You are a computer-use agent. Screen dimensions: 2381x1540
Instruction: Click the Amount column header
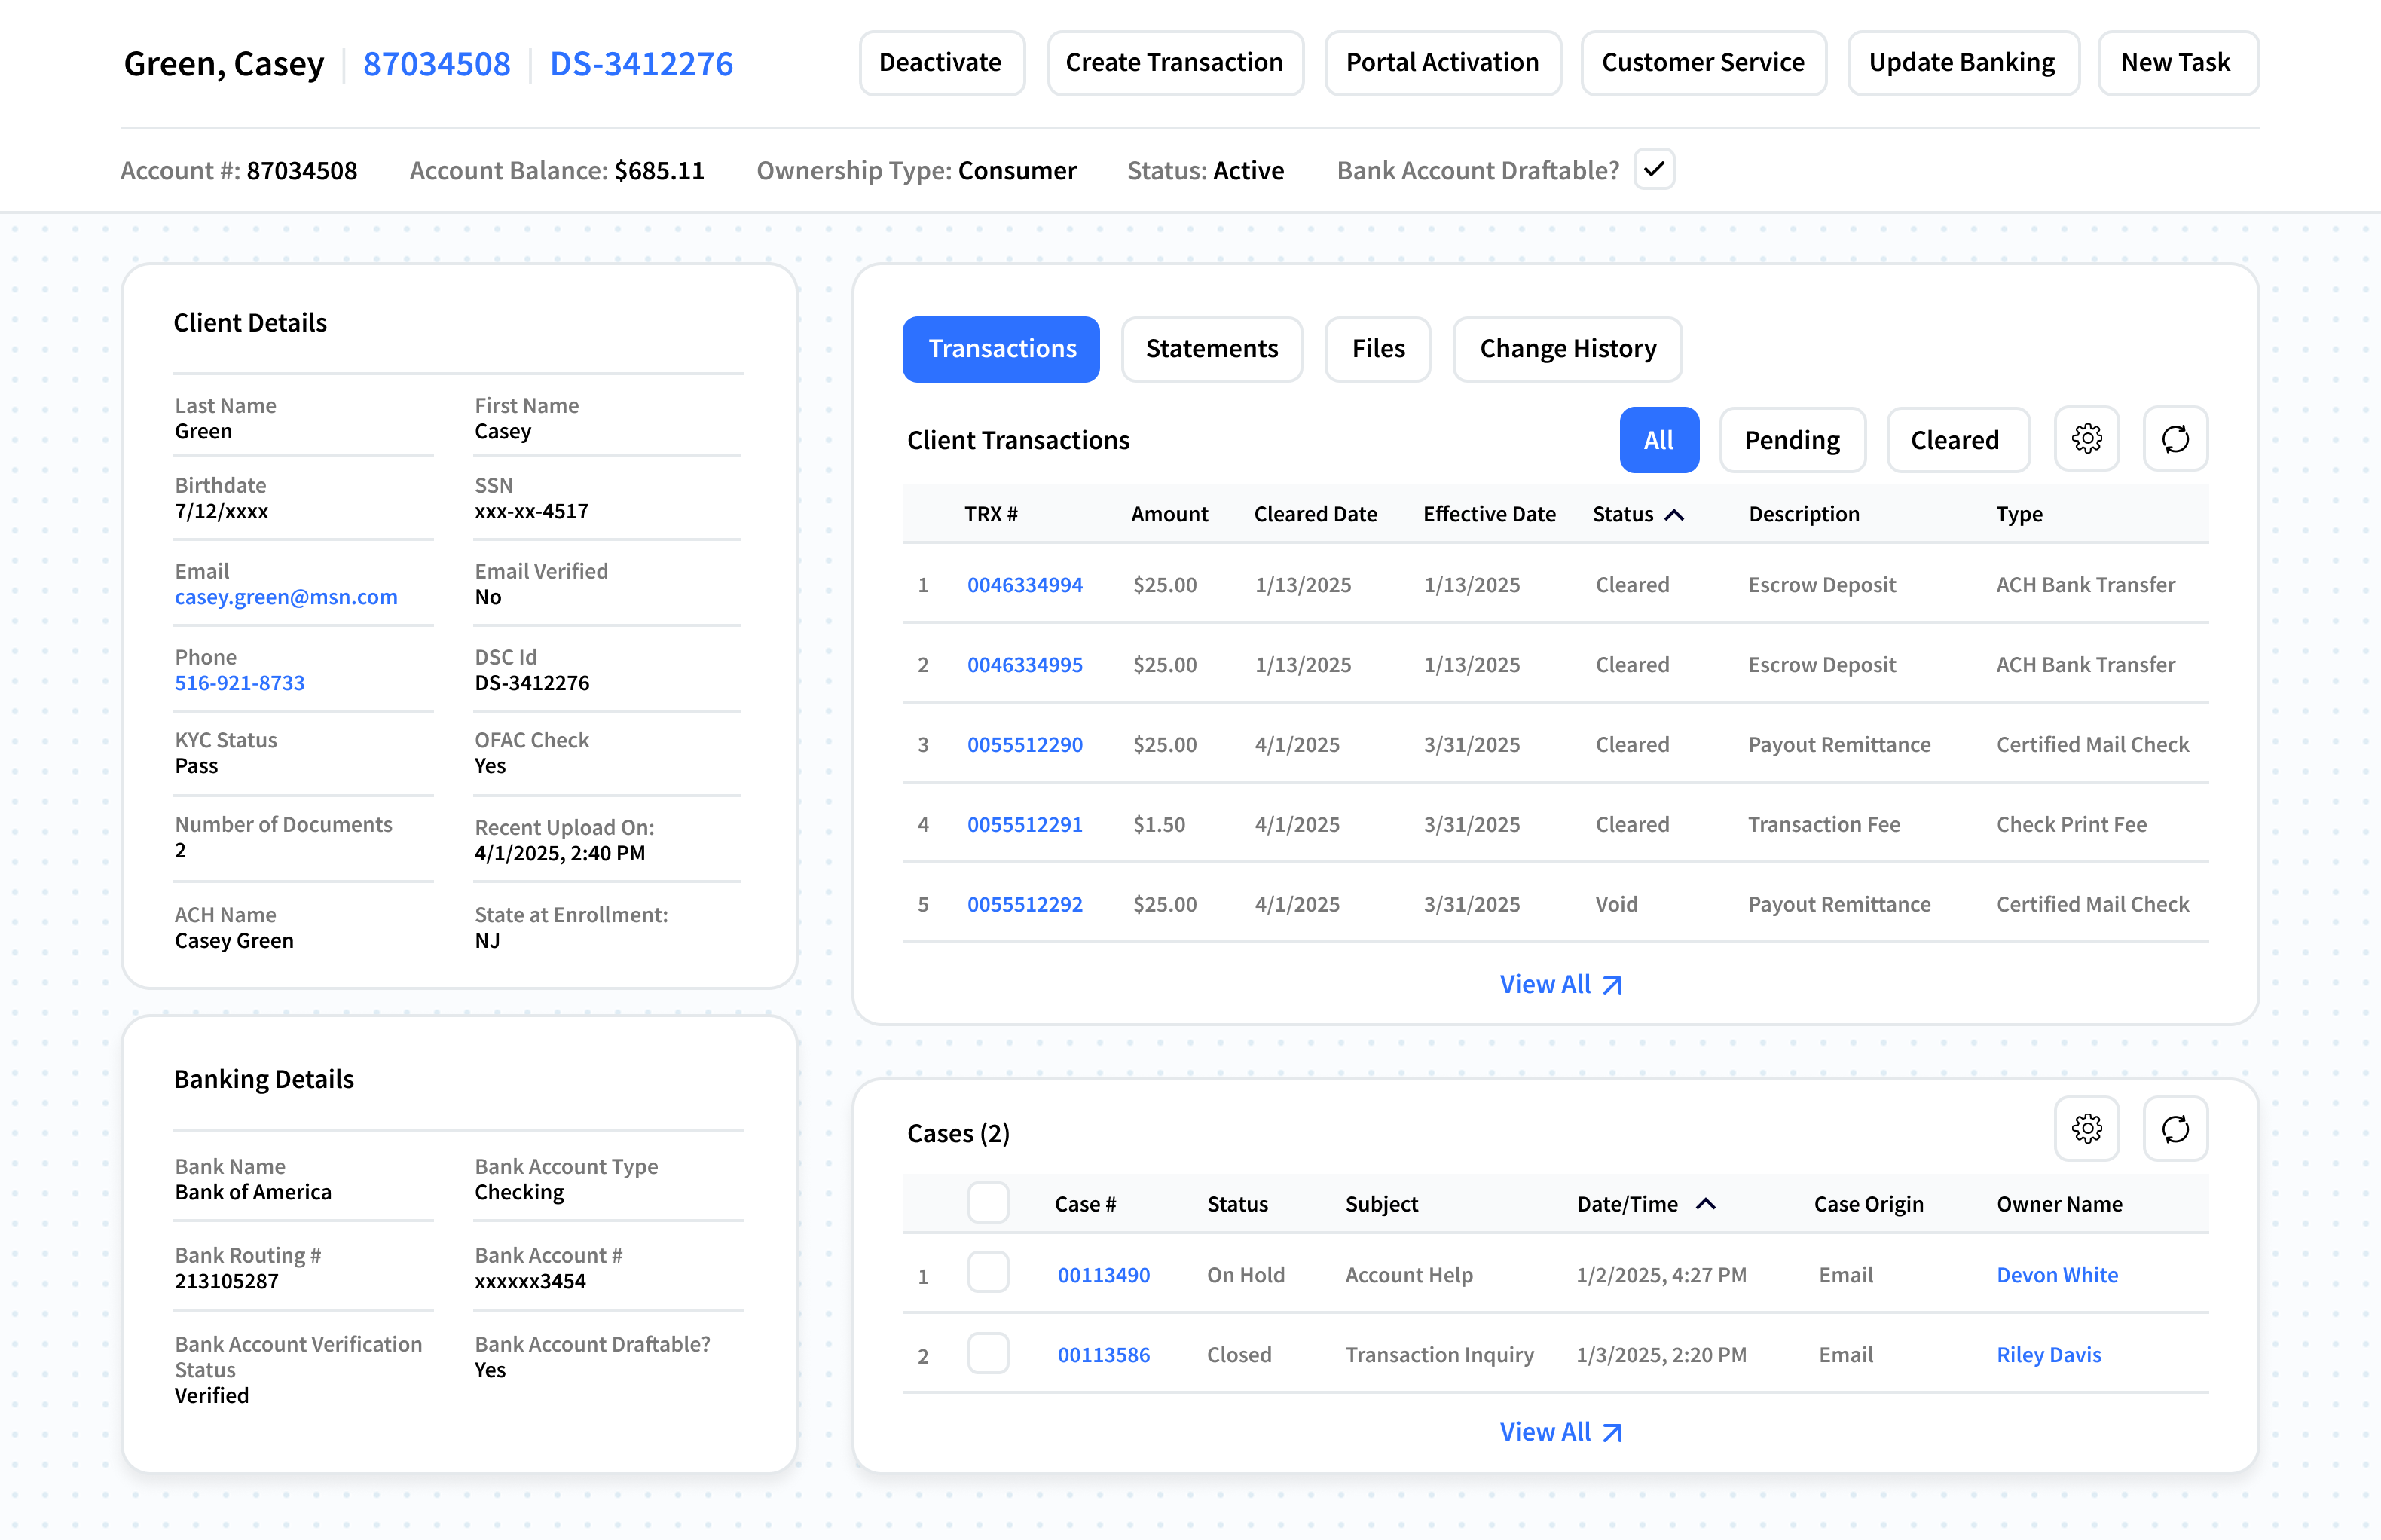pos(1169,514)
